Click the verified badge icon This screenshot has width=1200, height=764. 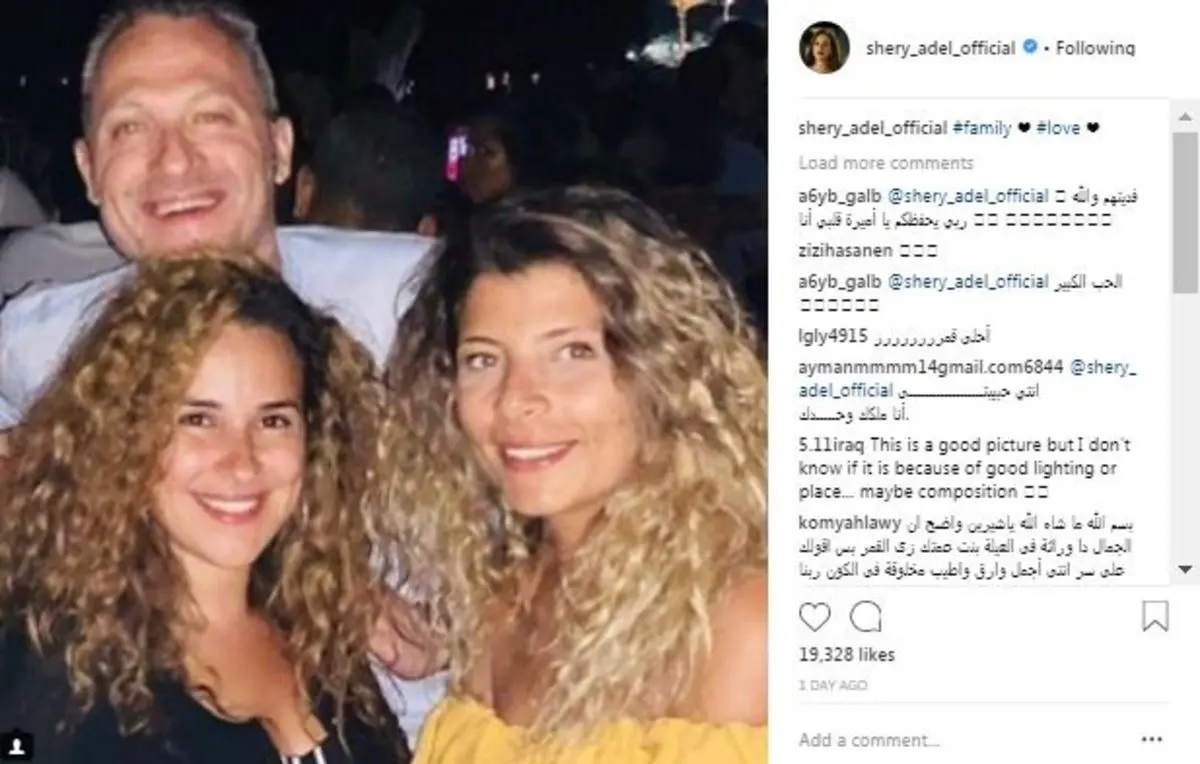[1028, 48]
